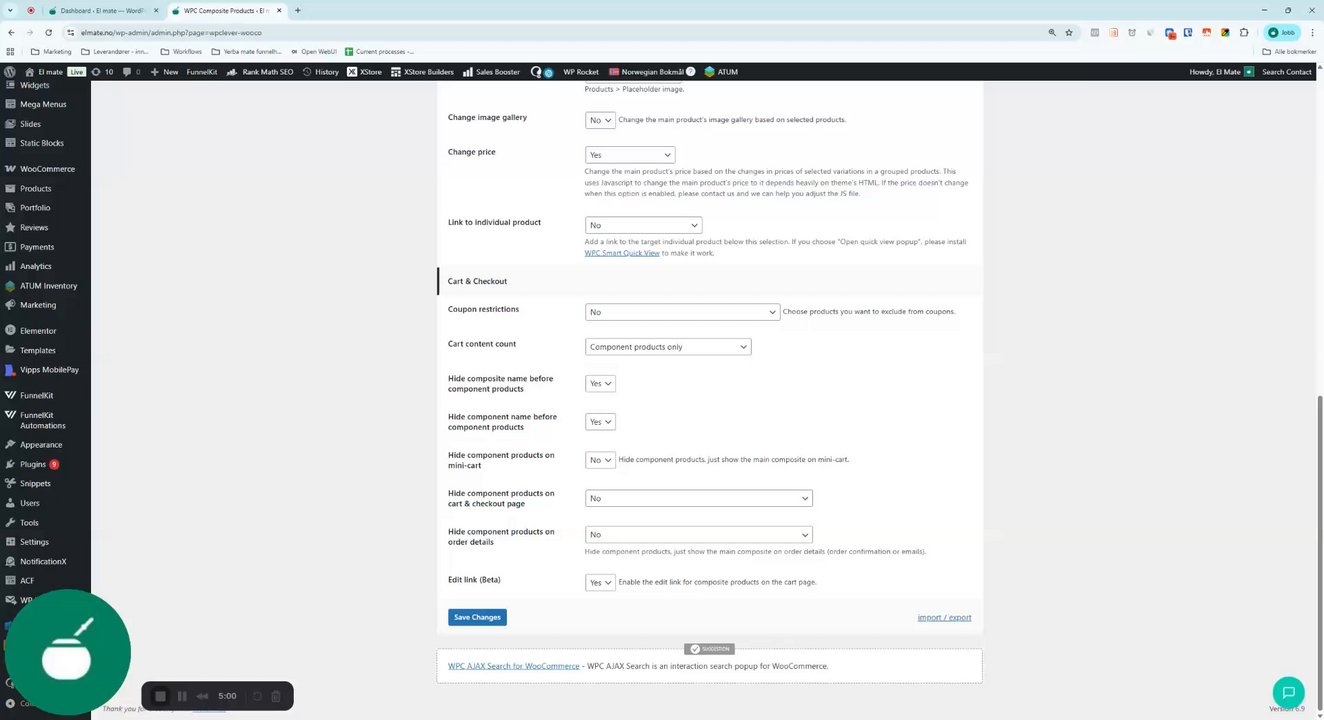Click the address bar URL
The image size is (1324, 720).
click(171, 32)
